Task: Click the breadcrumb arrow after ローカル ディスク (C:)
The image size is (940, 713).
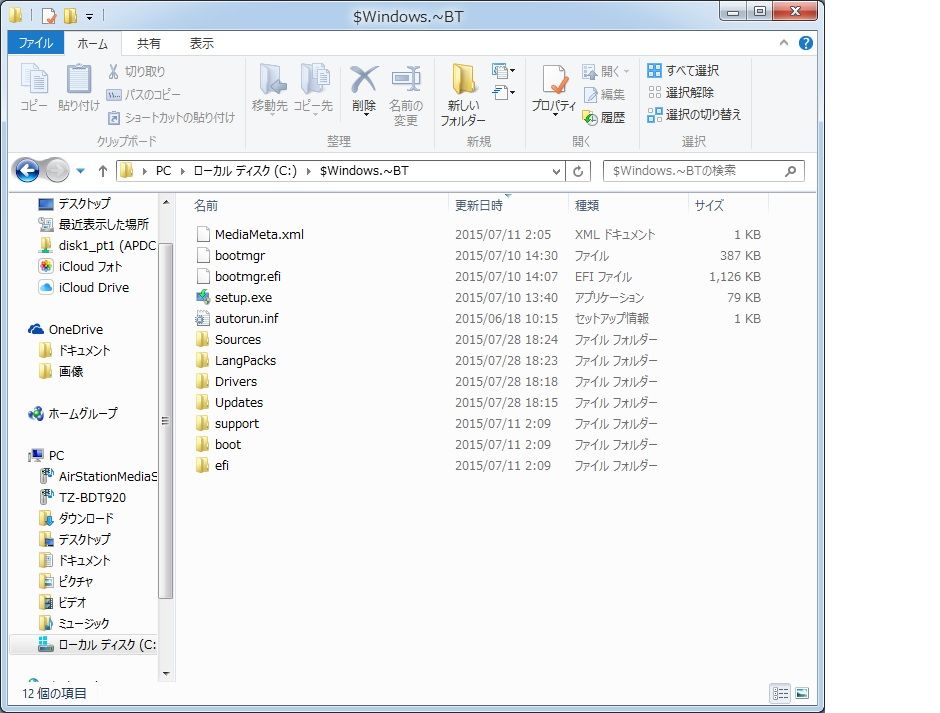Action: 308,172
